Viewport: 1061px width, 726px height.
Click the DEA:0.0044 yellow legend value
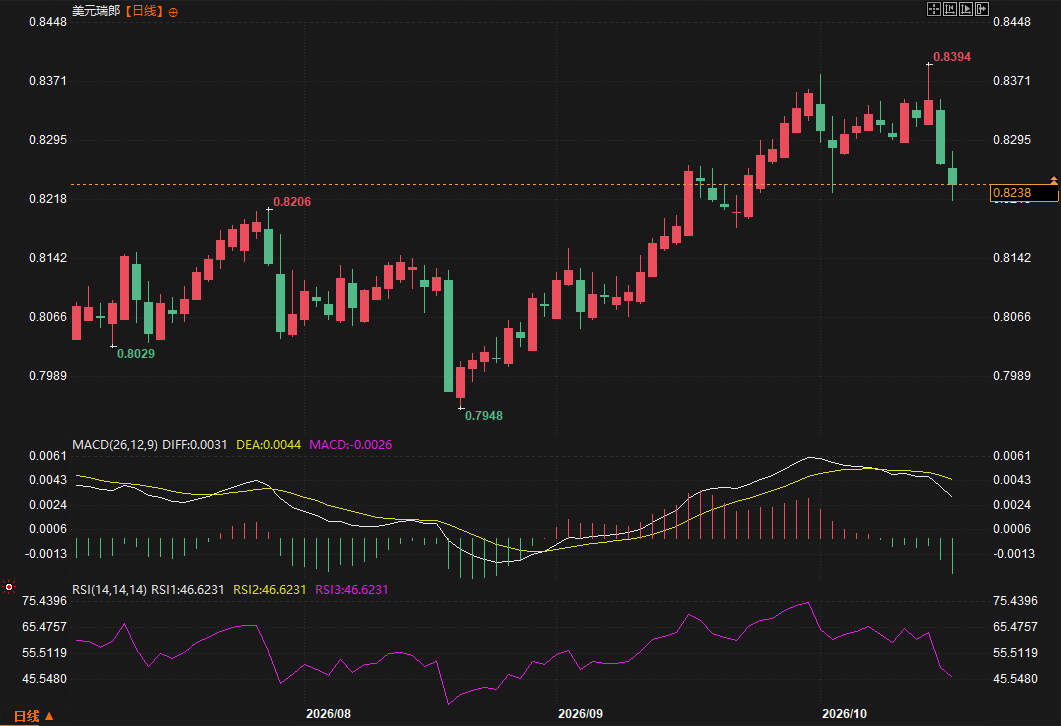pyautogui.click(x=269, y=445)
